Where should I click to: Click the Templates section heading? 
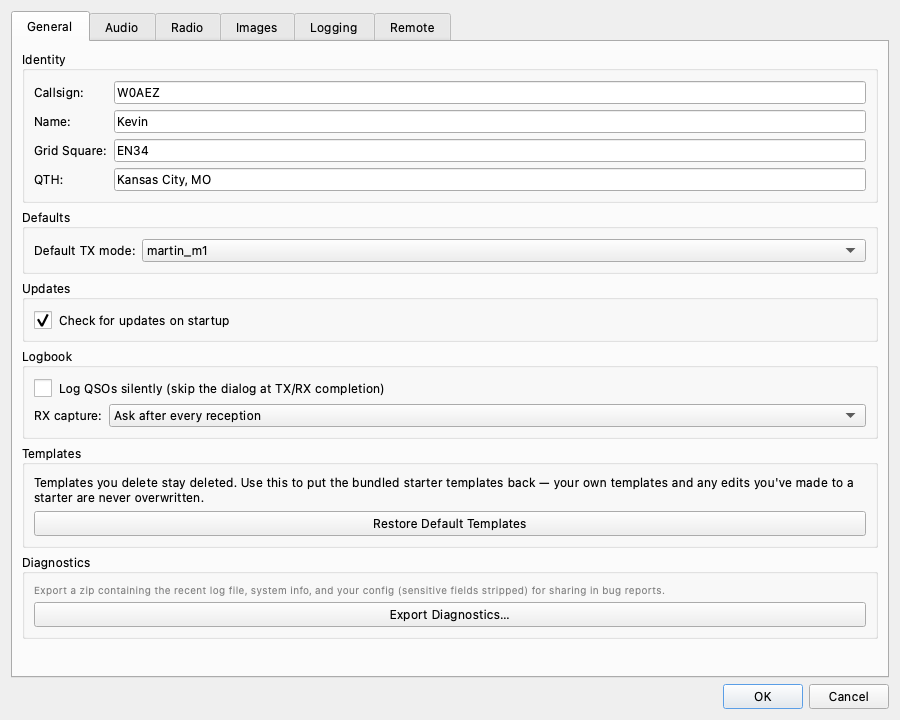click(52, 454)
